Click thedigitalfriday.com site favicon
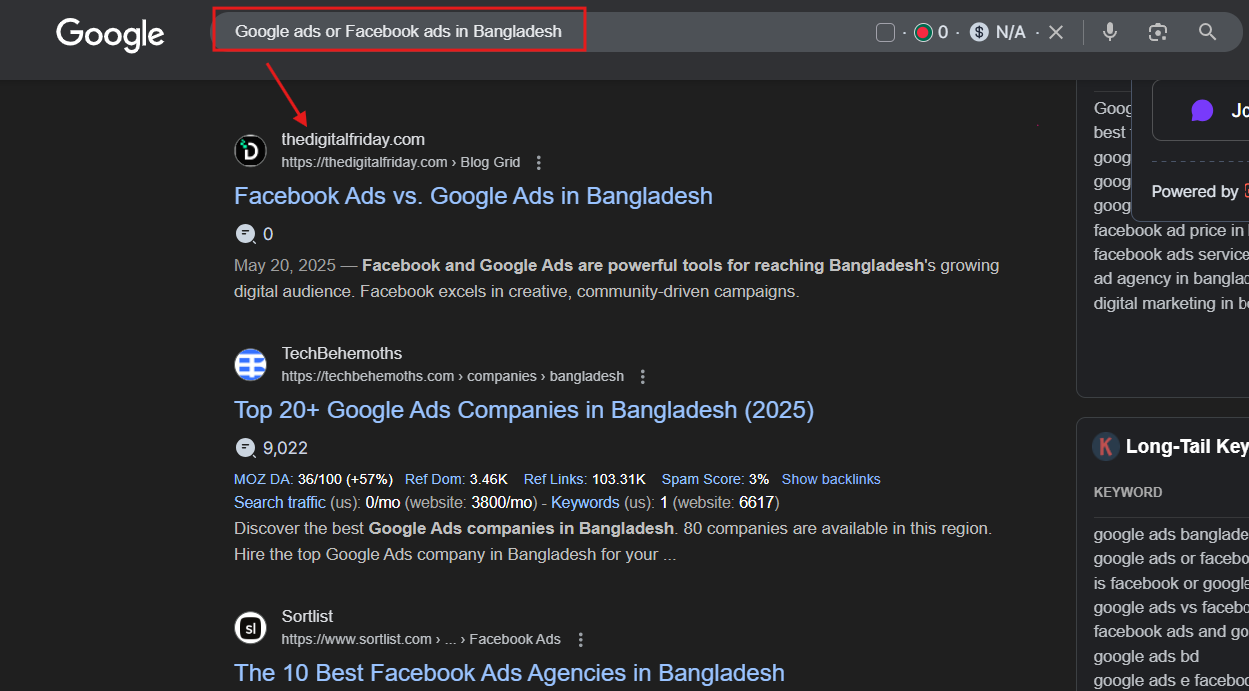The height and width of the screenshot is (691, 1249). tap(250, 151)
